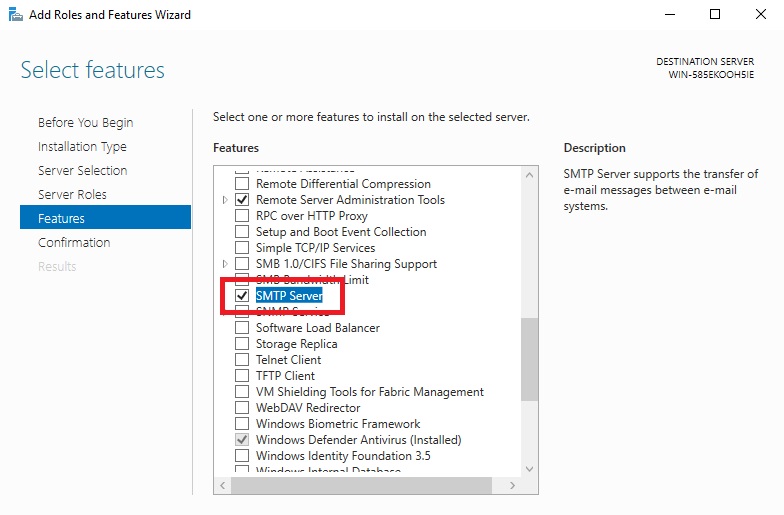Select the WebDAV Redirector feature label
Screen dimensions: 784x515
click(x=308, y=408)
